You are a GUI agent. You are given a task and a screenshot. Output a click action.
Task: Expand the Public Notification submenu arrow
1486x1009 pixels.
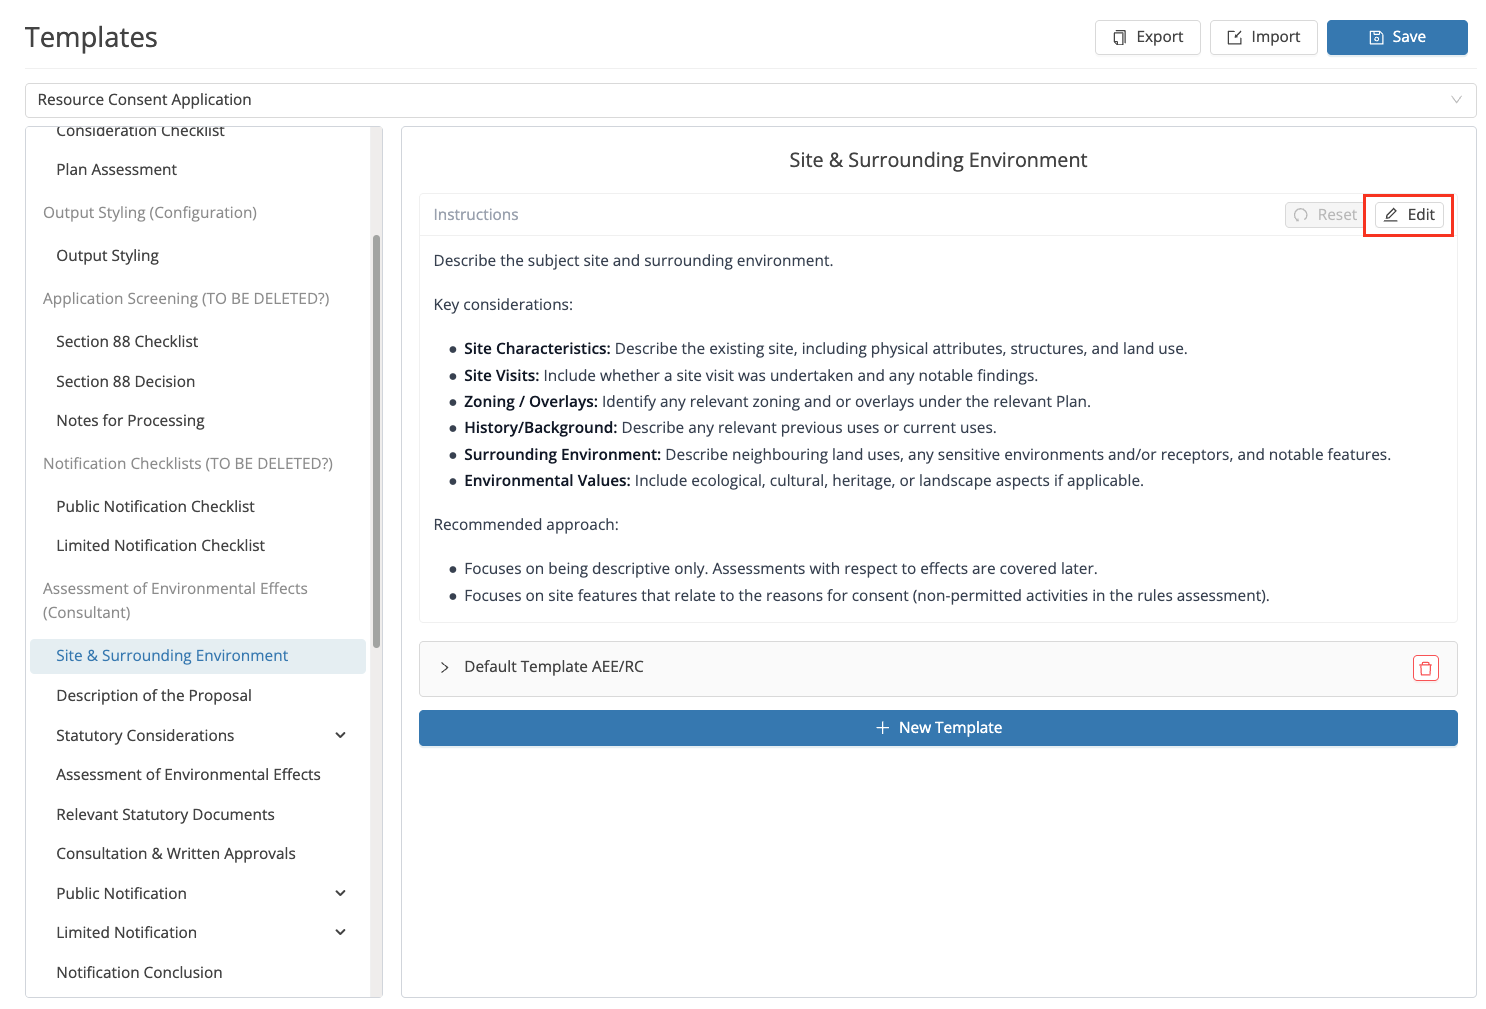click(340, 893)
